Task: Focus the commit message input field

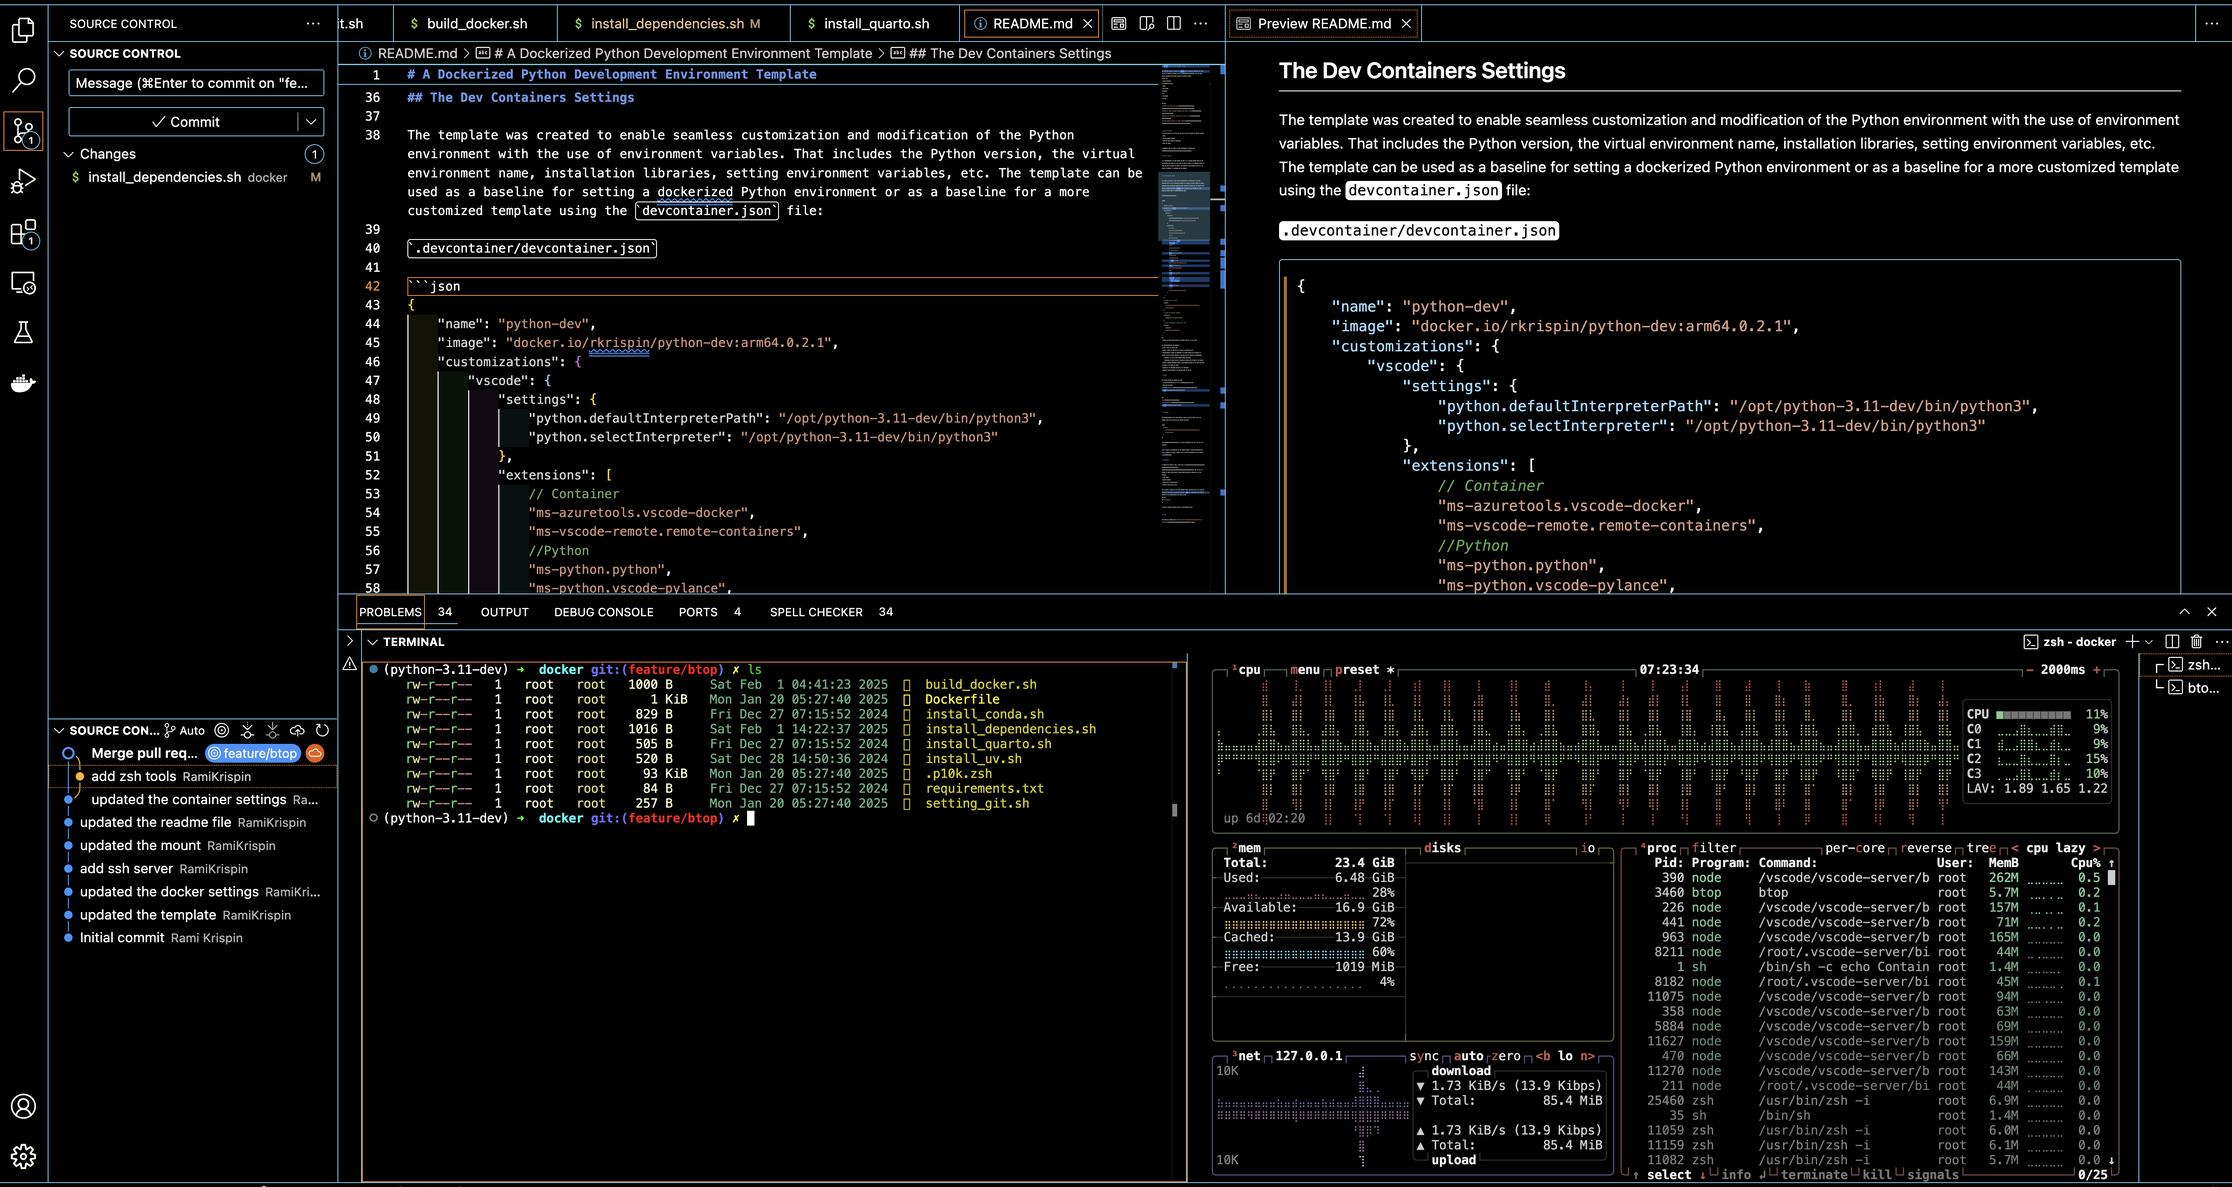Action: point(195,82)
